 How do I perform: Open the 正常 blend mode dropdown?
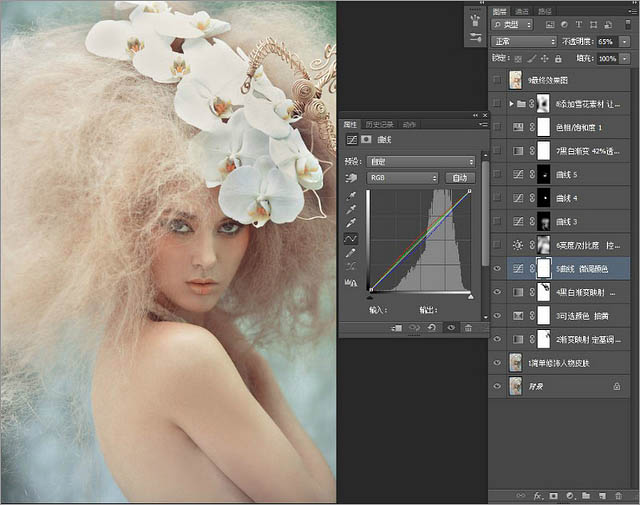pyautogui.click(x=524, y=41)
